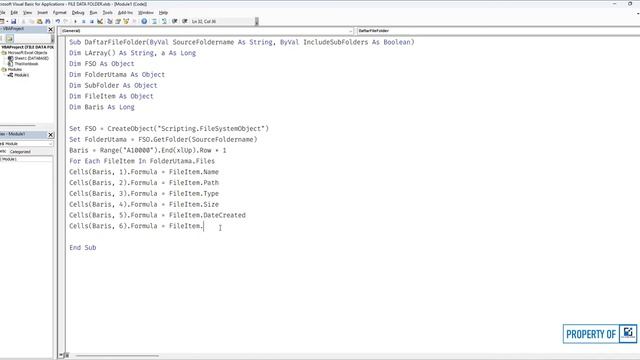Open the Properties Window toolbar icon
Viewport: 640px width, 360px height.
pos(118,21)
